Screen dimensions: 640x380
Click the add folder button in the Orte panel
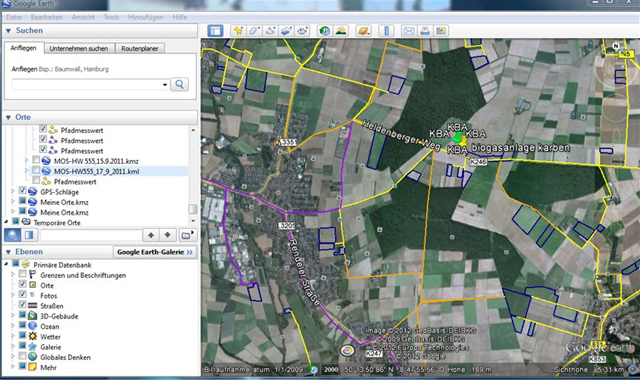pyautogui.click(x=187, y=235)
